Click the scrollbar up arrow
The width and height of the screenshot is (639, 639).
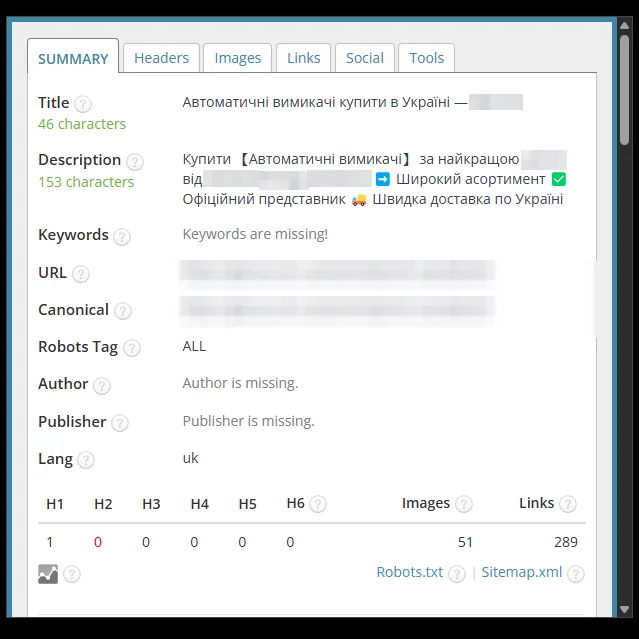click(x=625, y=26)
